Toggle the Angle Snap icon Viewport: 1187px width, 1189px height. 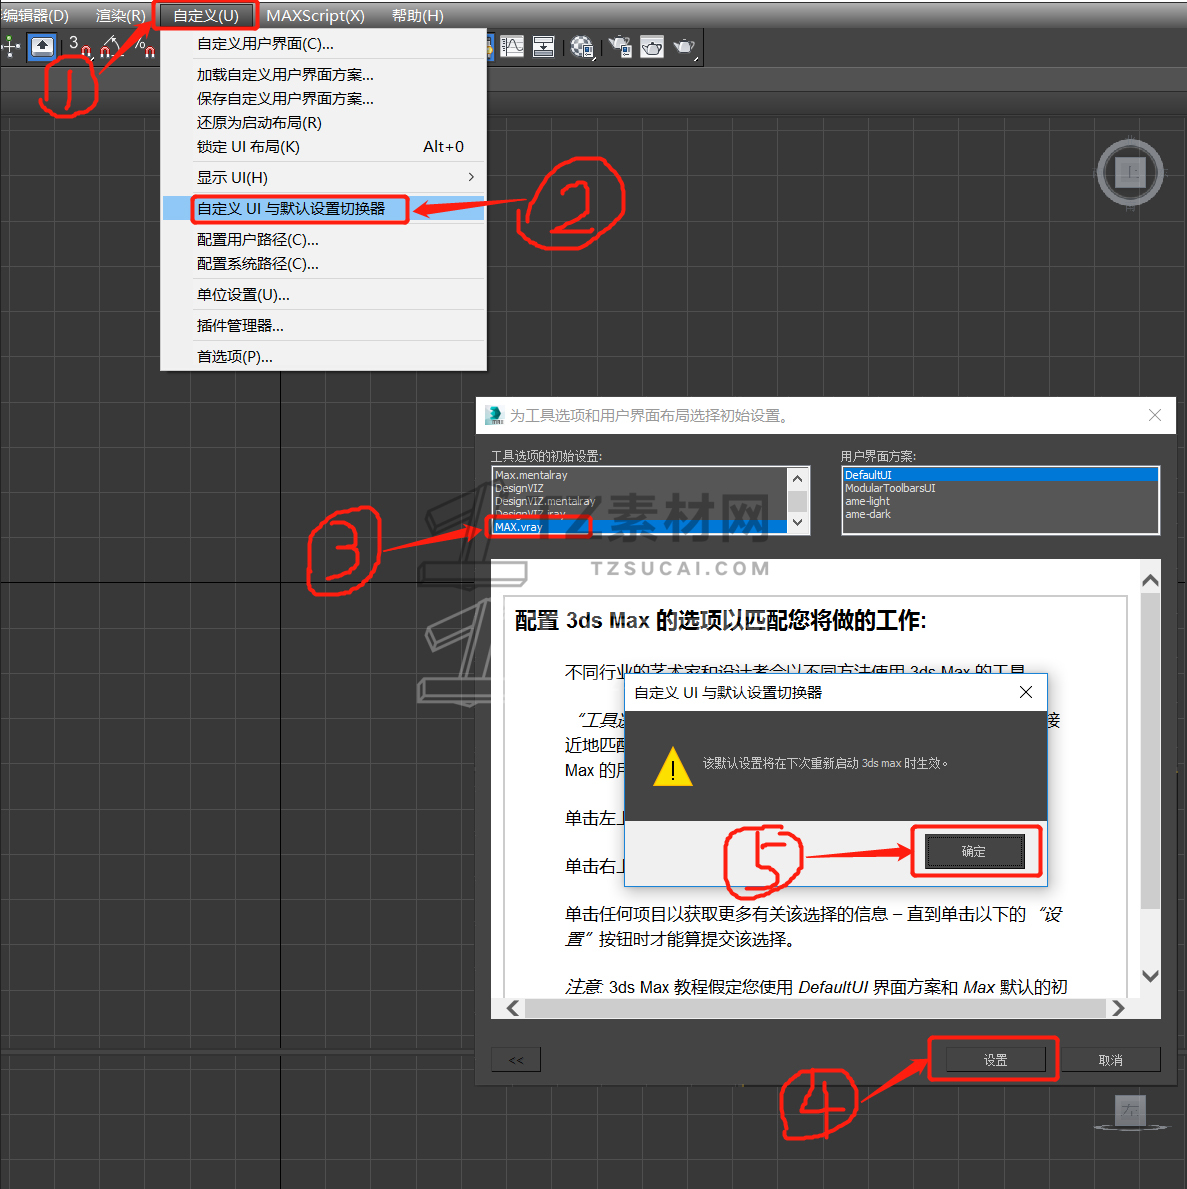click(x=111, y=47)
